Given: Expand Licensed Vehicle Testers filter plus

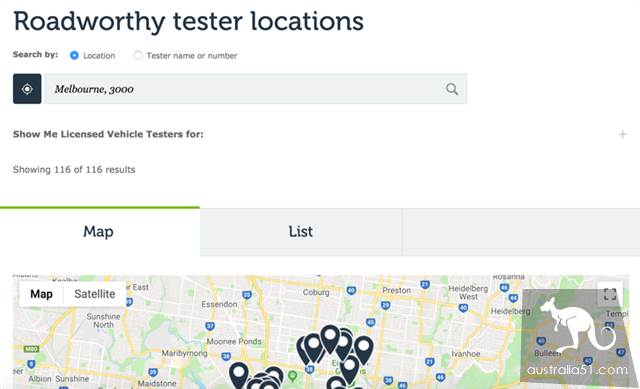Looking at the screenshot, I should (x=622, y=134).
